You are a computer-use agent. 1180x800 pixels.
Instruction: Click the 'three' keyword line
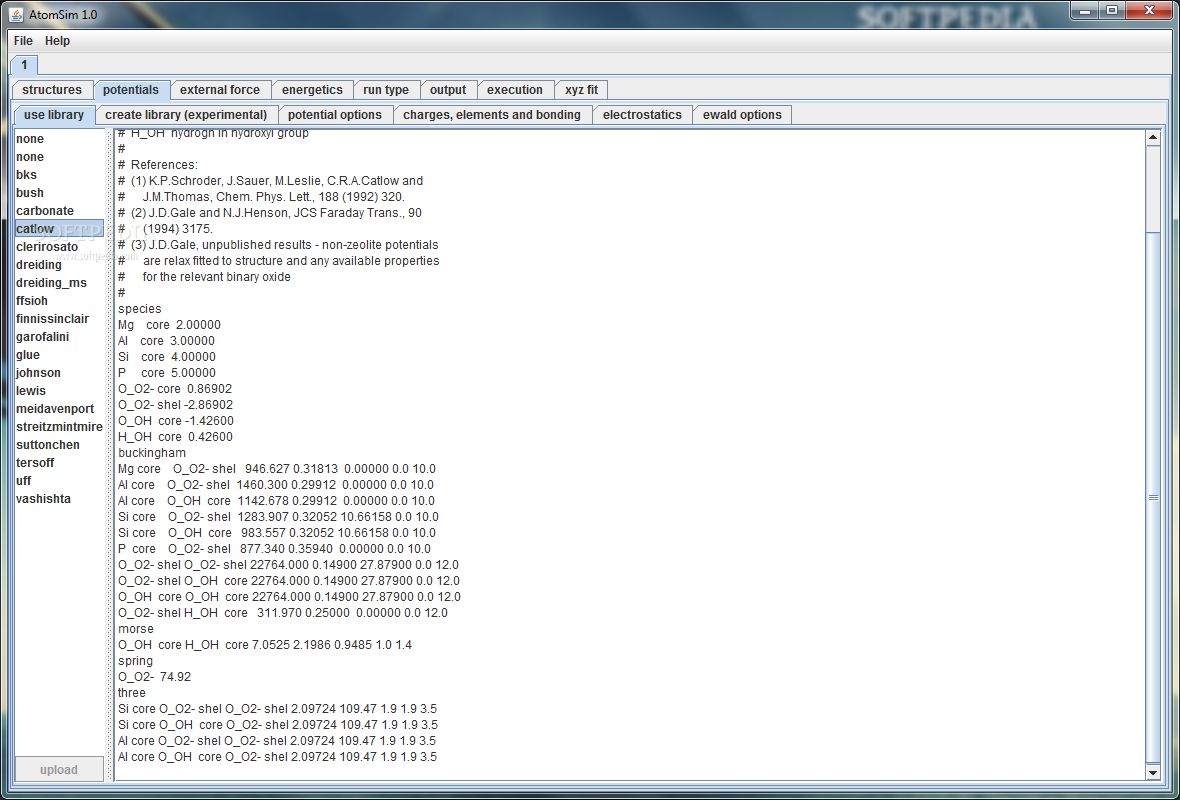click(x=132, y=692)
